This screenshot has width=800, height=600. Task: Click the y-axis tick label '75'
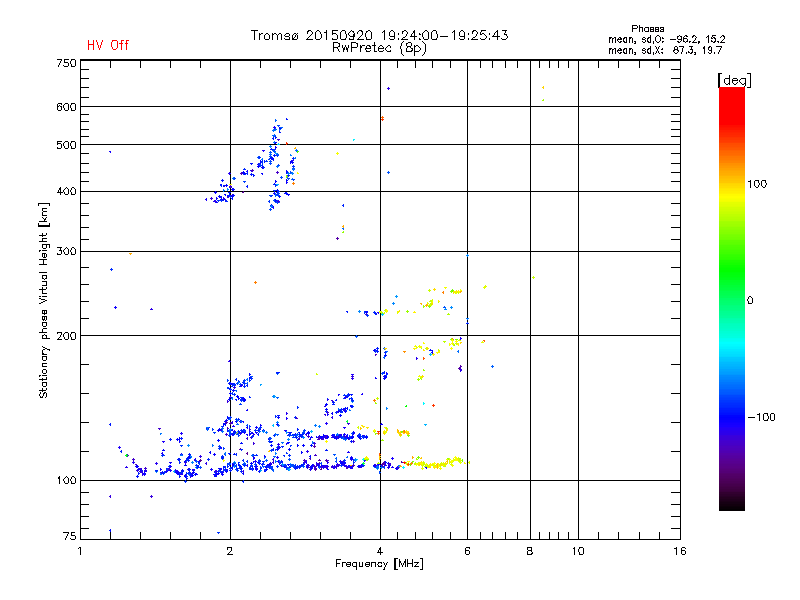click(x=69, y=536)
